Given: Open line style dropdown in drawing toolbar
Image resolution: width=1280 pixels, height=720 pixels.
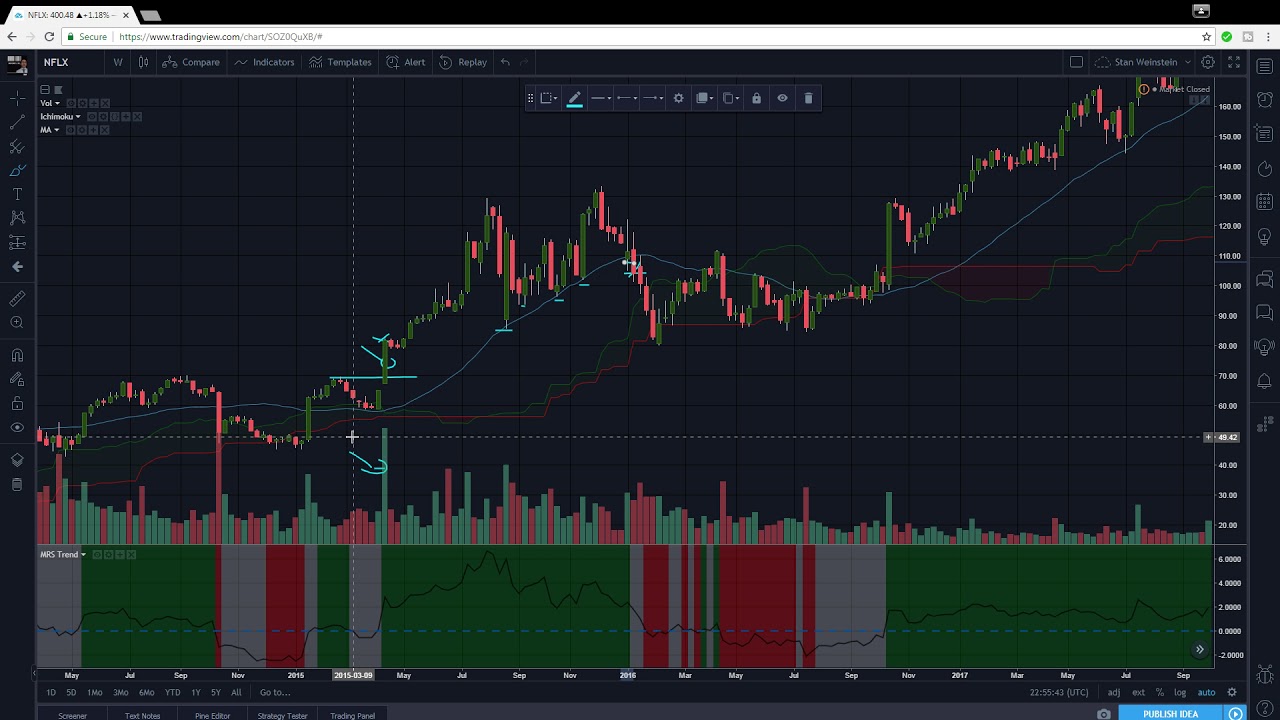Looking at the screenshot, I should point(600,98).
